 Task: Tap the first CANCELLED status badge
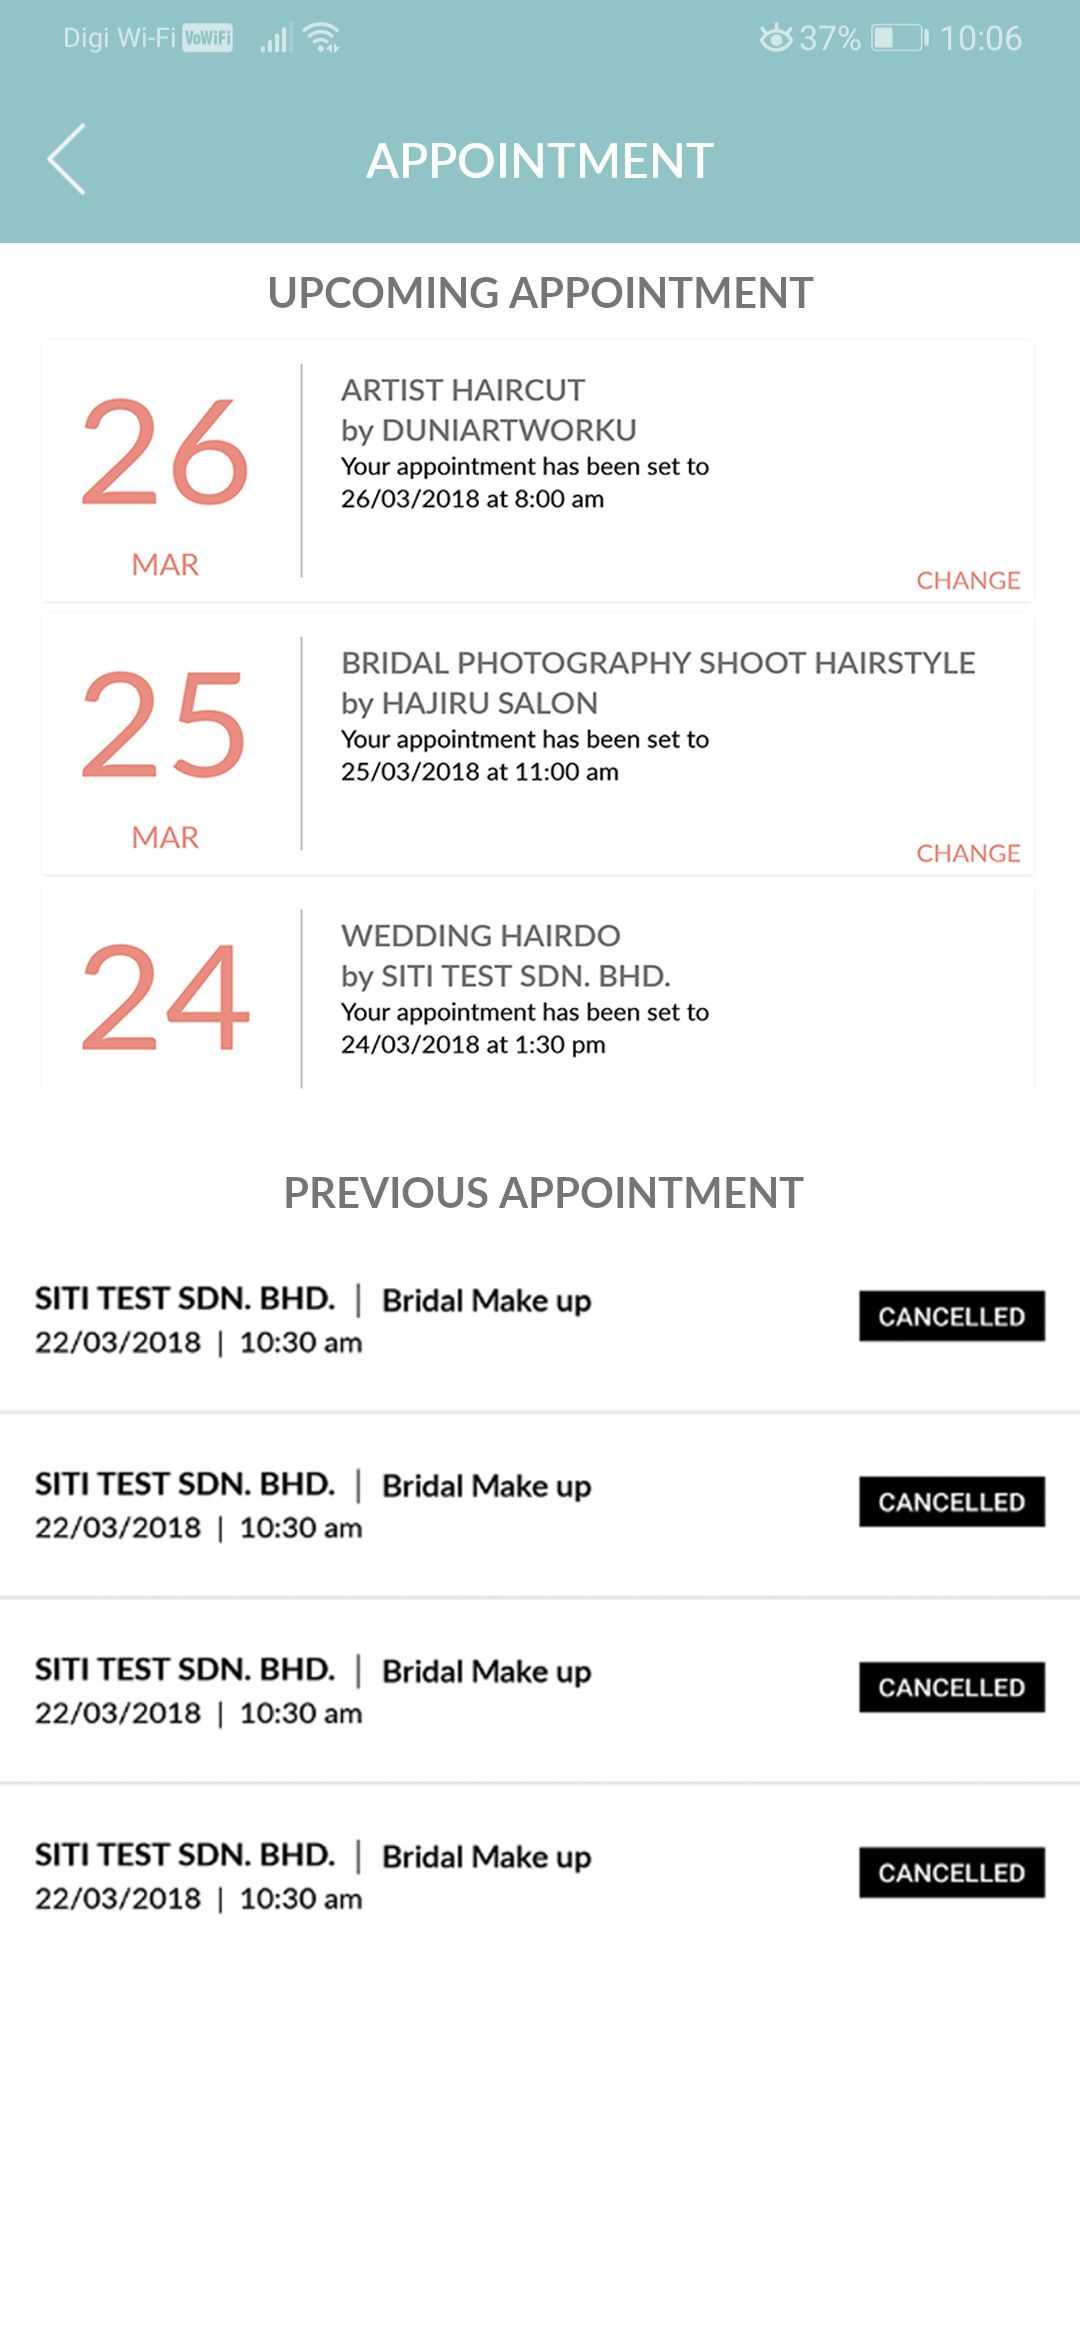(x=951, y=1316)
